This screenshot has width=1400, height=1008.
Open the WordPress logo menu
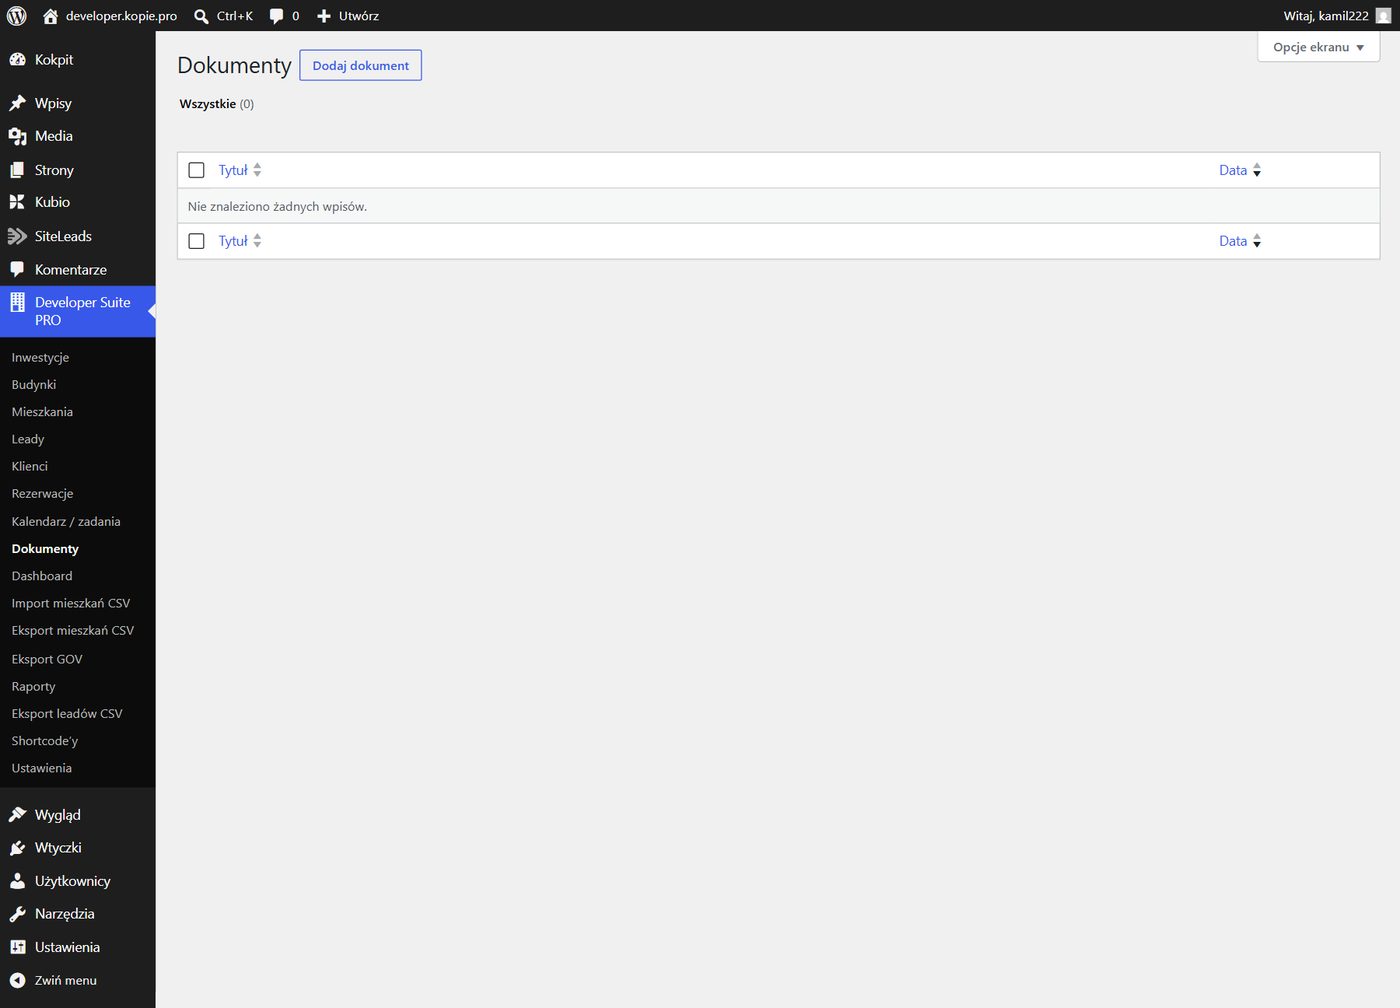[x=17, y=16]
